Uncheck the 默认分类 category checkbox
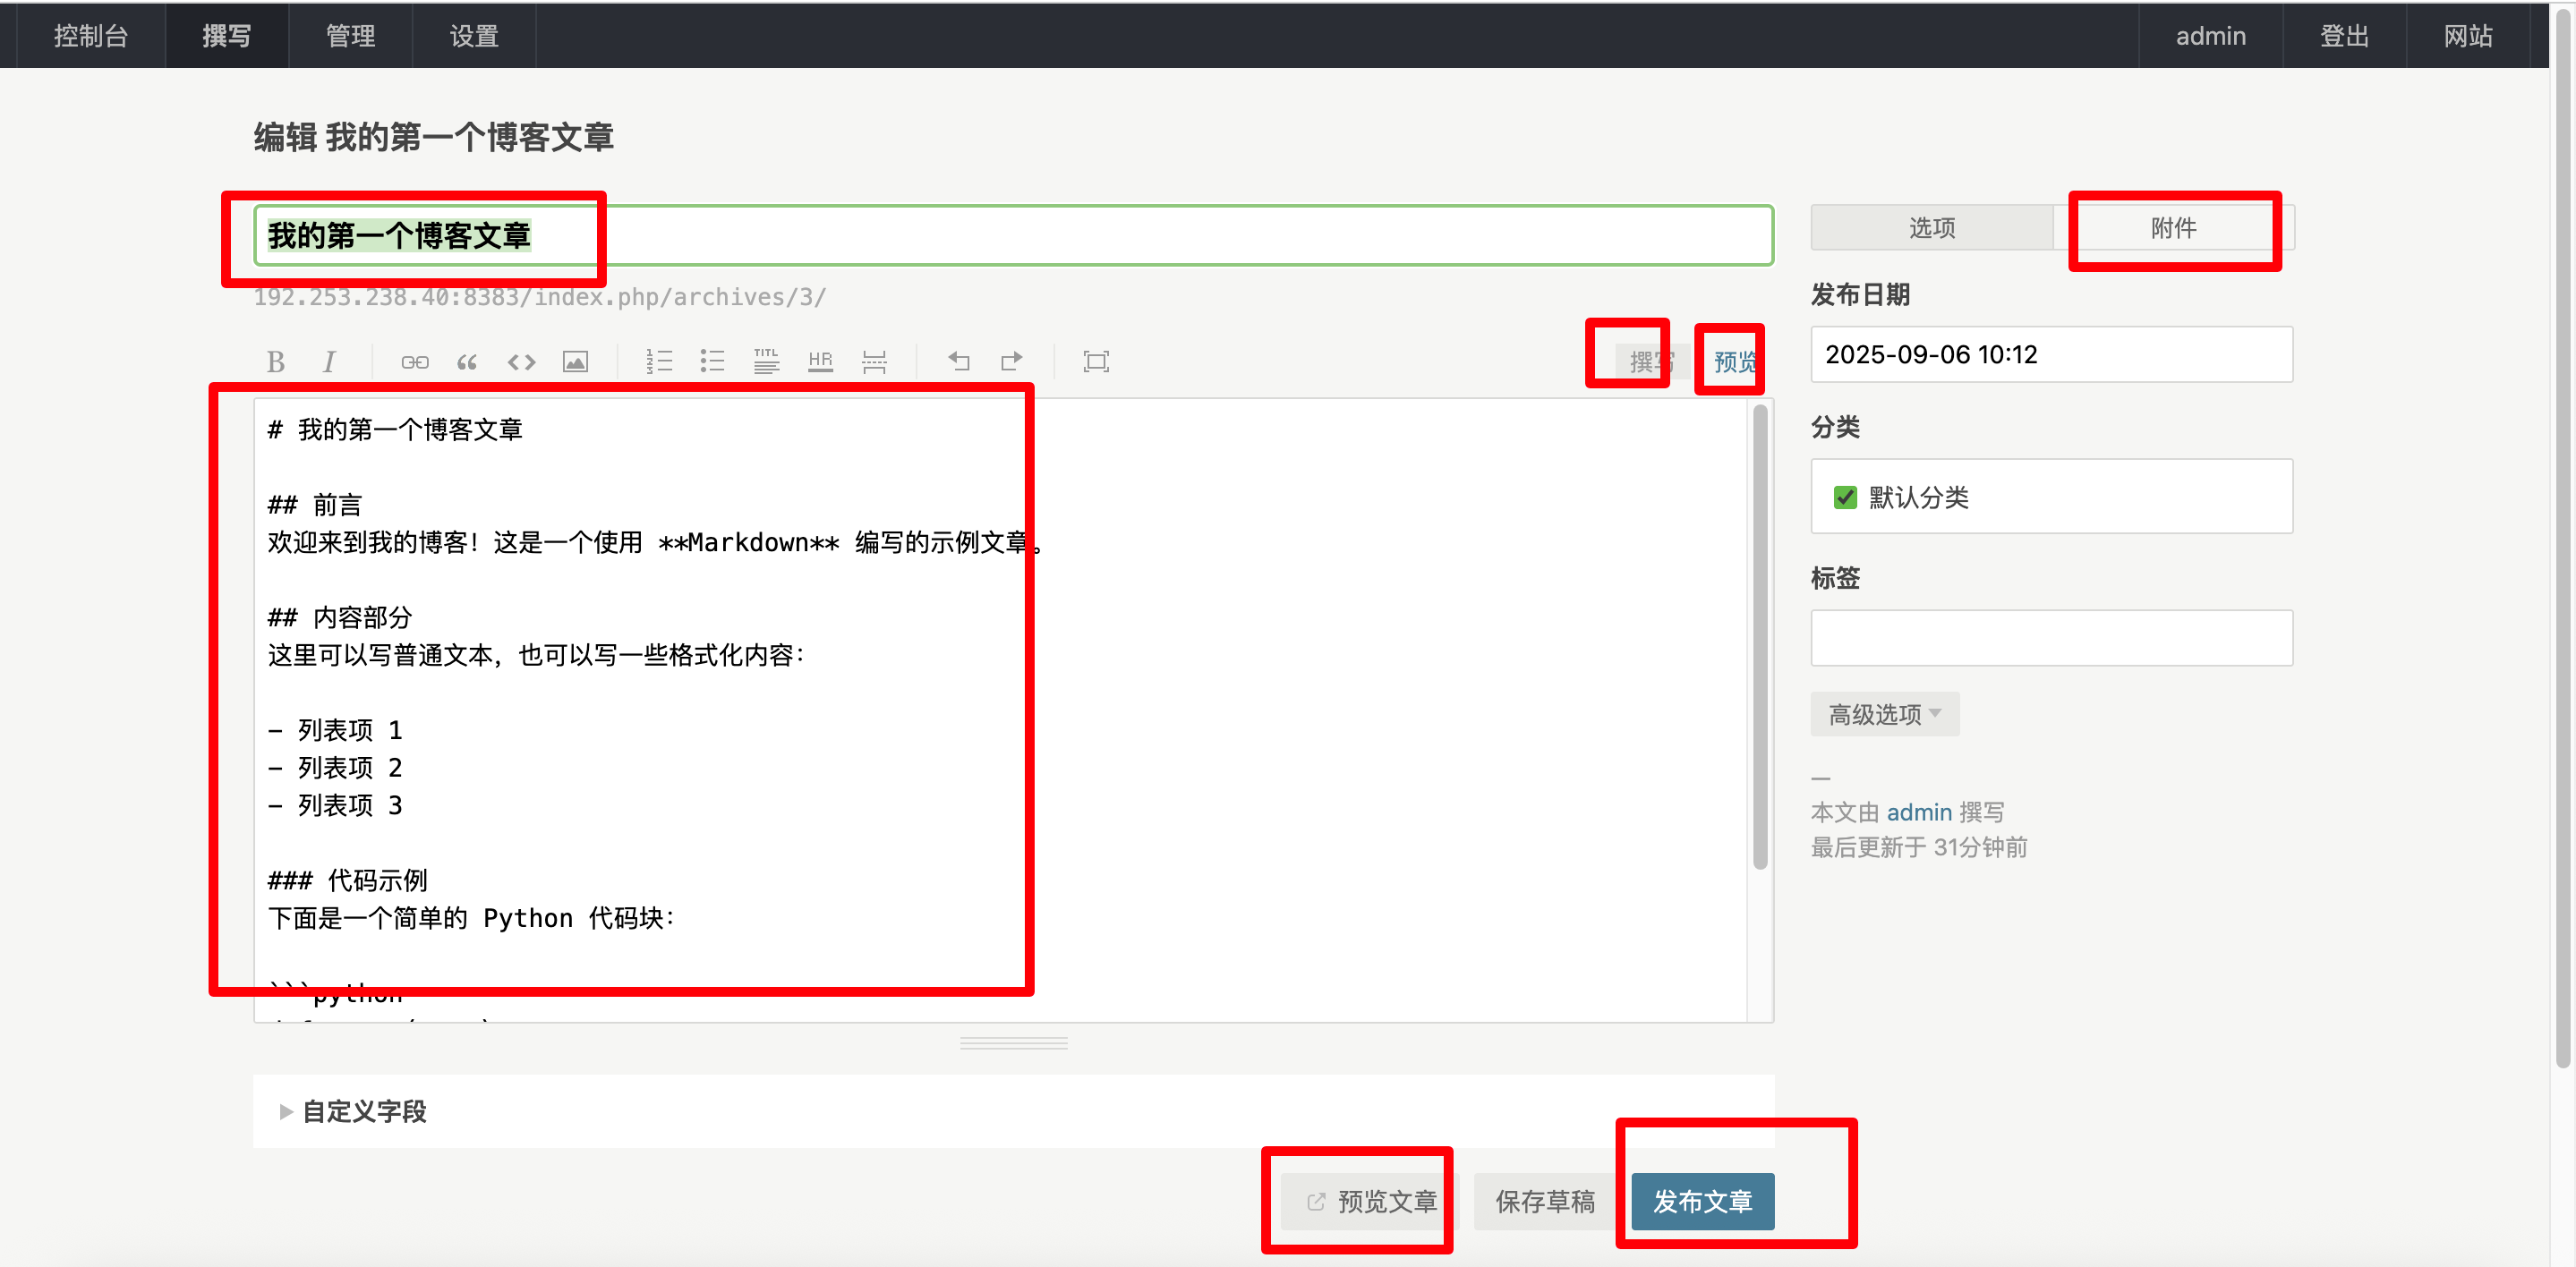2576x1267 pixels. pos(1845,497)
